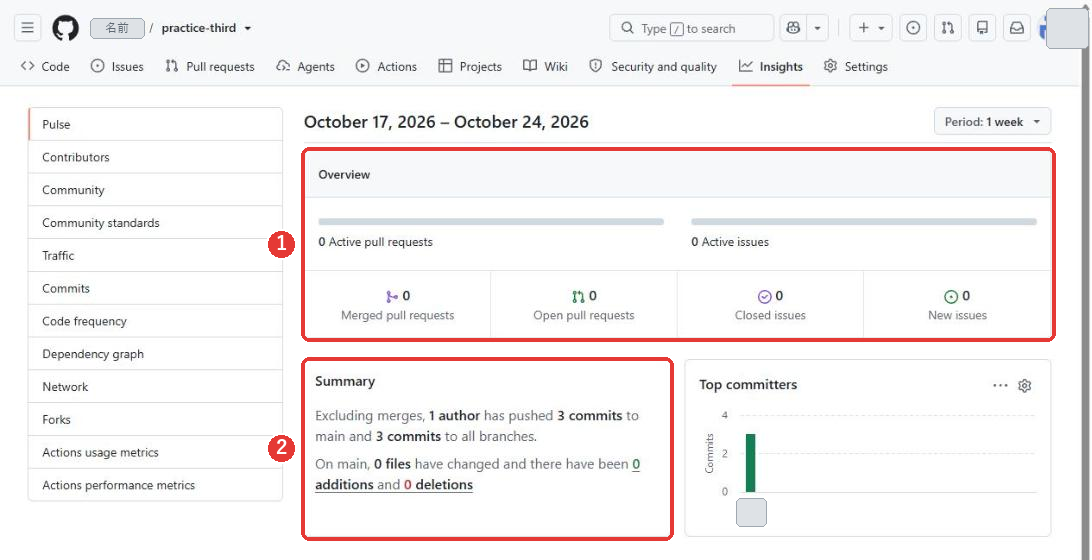Click the closed issue check icon
The width and height of the screenshot is (1092, 560).
pos(765,297)
